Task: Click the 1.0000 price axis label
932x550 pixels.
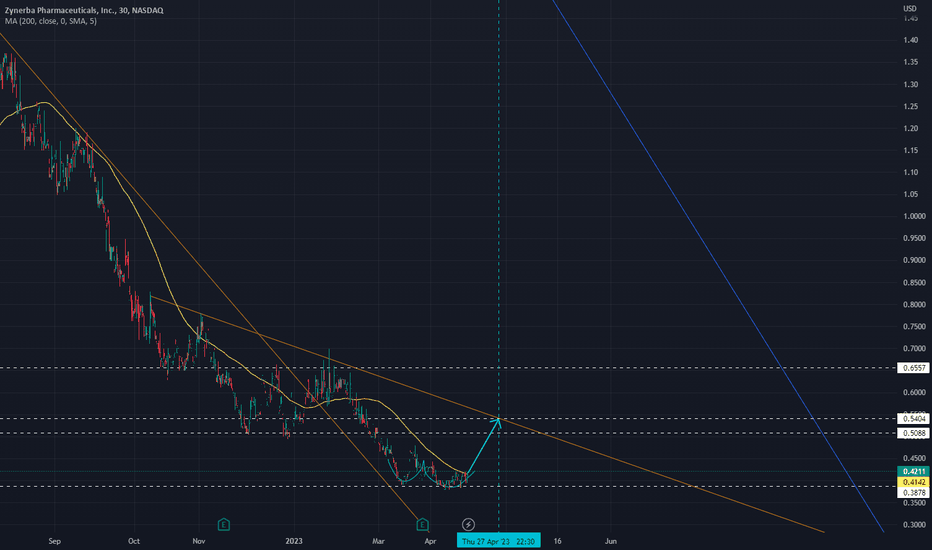Action: tap(914, 216)
